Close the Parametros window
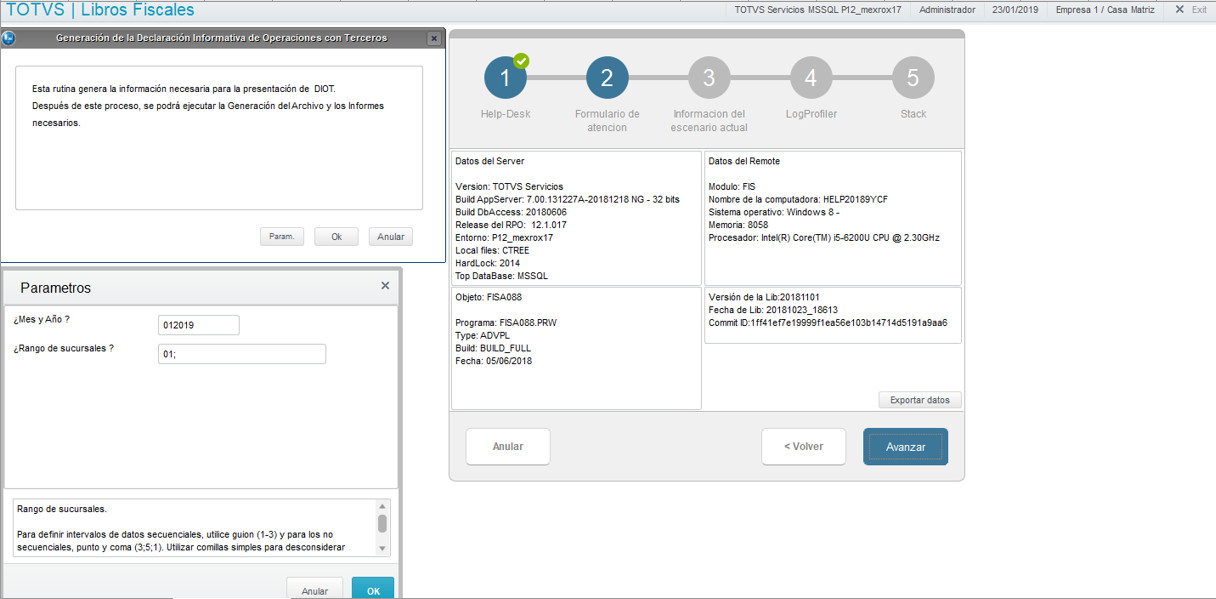Image resolution: width=1216 pixels, height=599 pixels. [385, 286]
